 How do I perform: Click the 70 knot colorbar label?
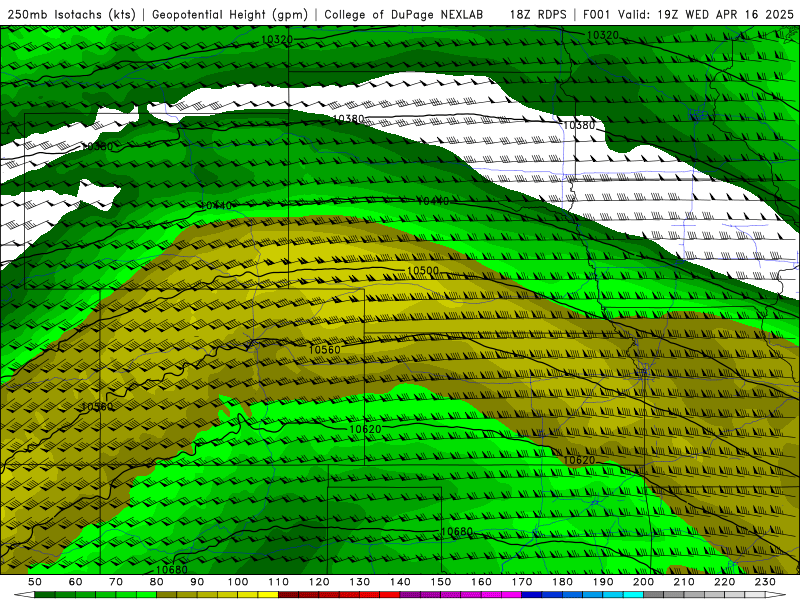[116, 582]
